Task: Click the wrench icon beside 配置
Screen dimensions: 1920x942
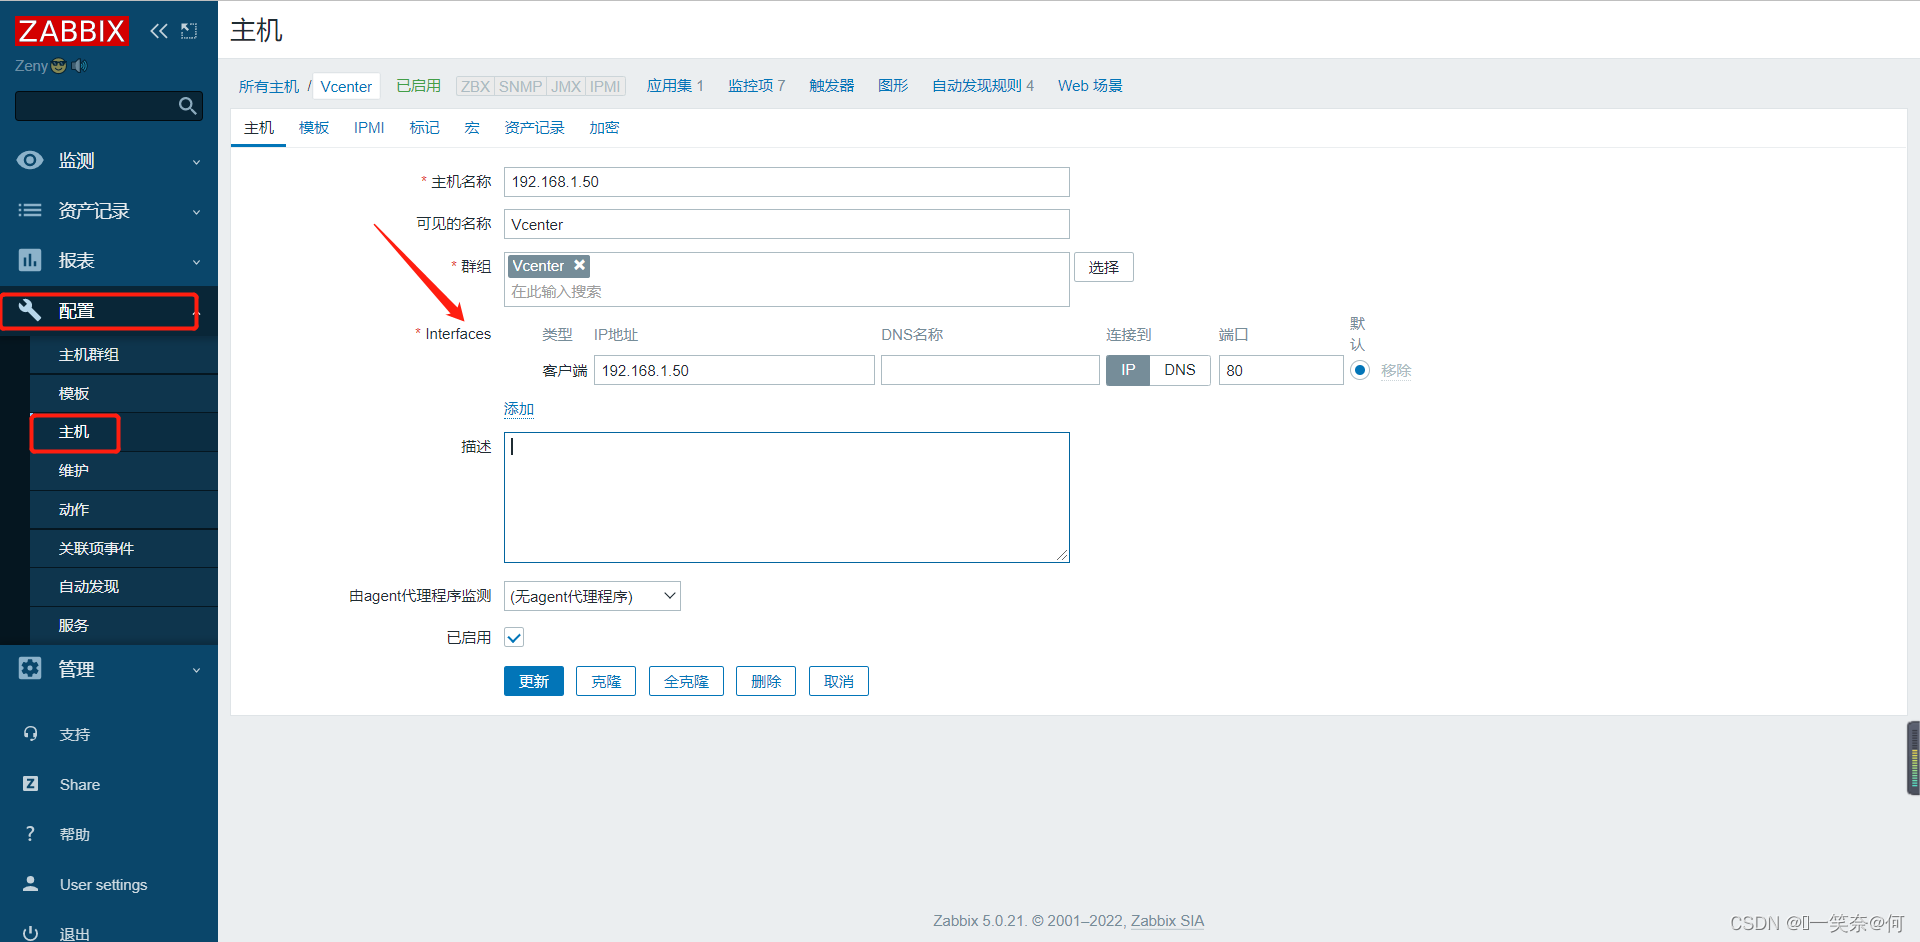Action: coord(30,310)
